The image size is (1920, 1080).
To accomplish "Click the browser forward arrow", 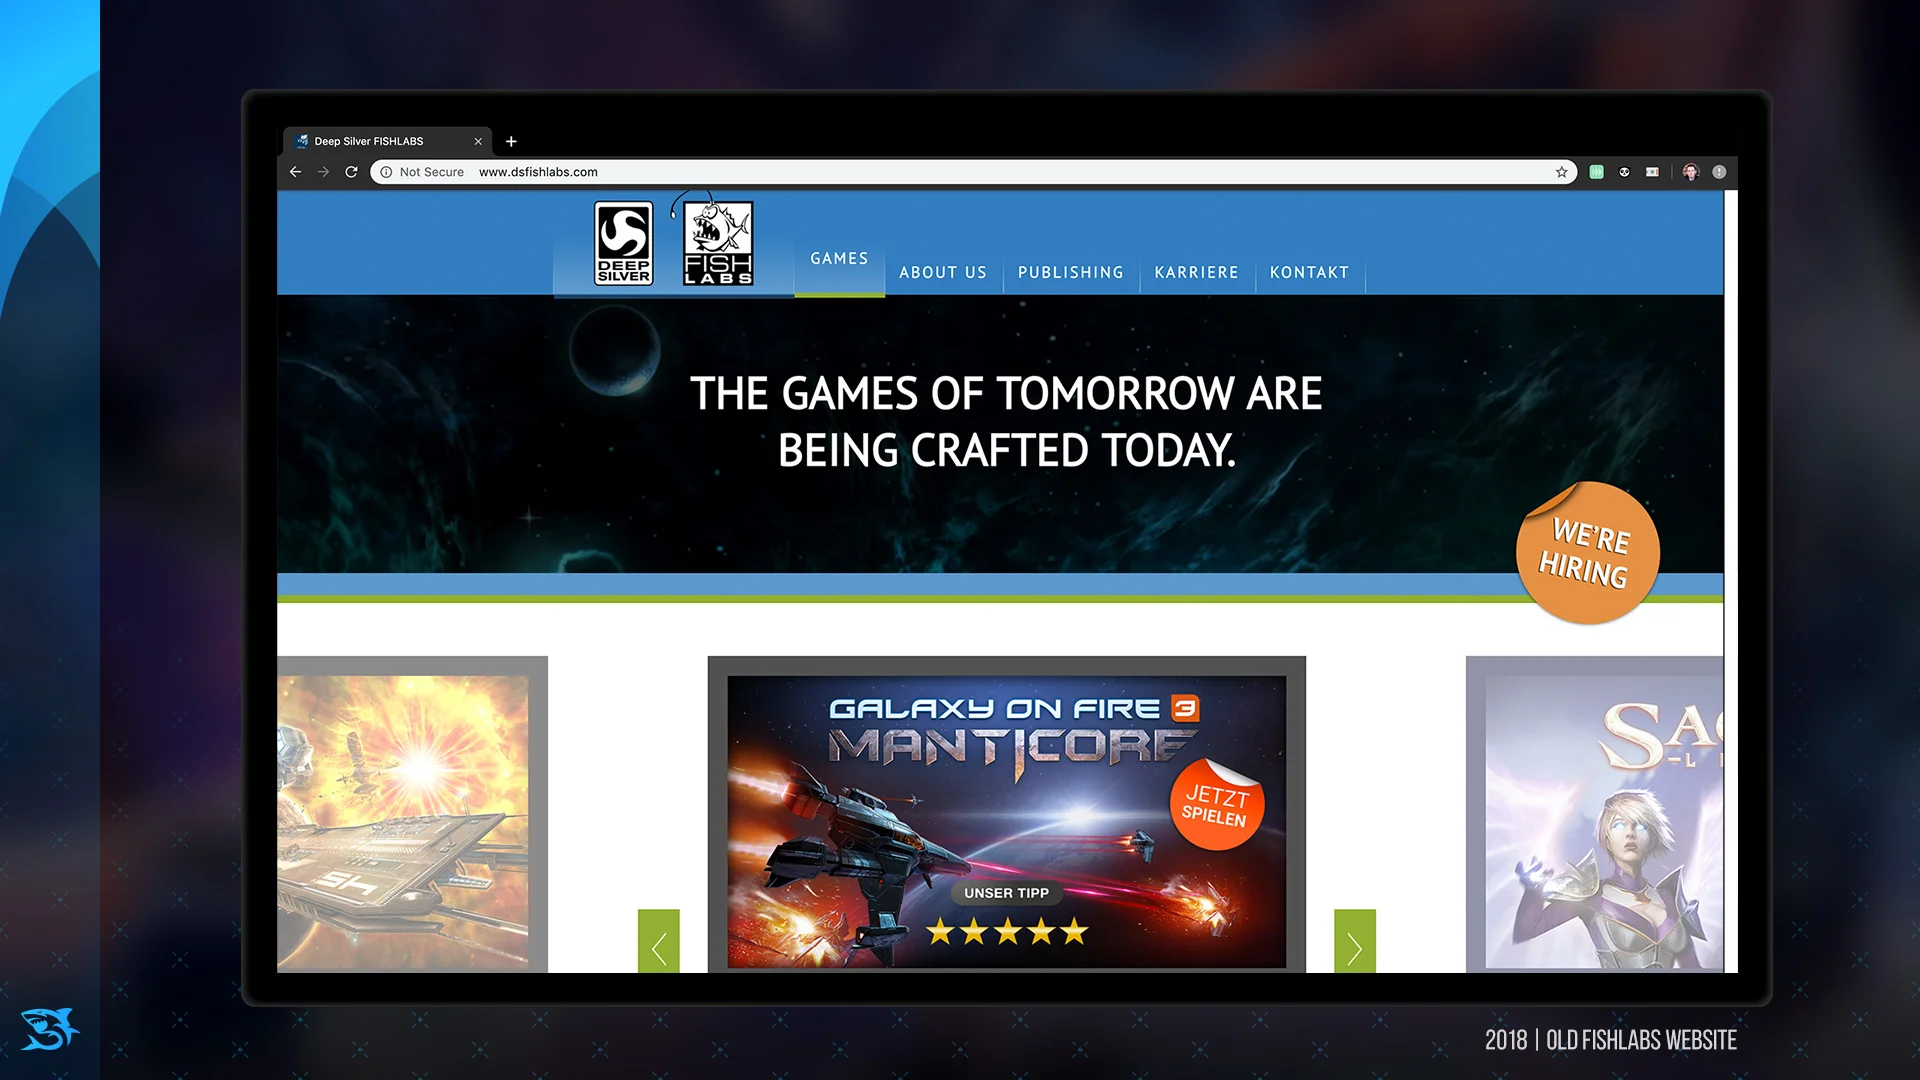I will pos(323,172).
